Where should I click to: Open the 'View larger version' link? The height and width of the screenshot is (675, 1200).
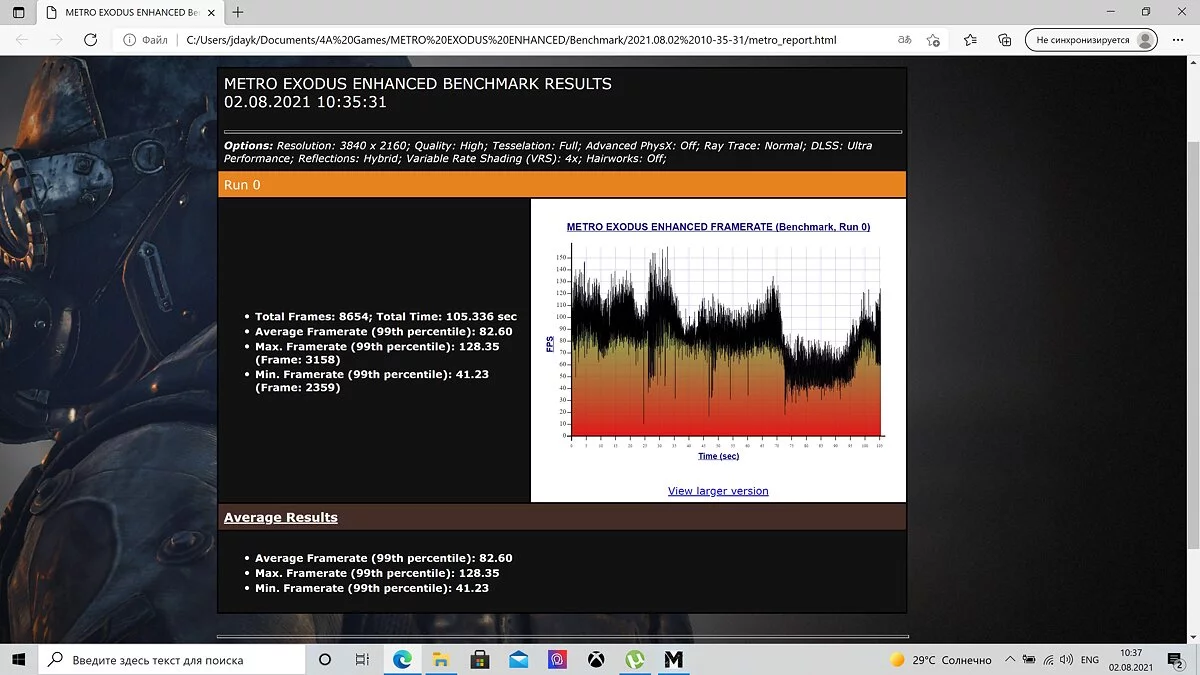pyautogui.click(x=718, y=491)
